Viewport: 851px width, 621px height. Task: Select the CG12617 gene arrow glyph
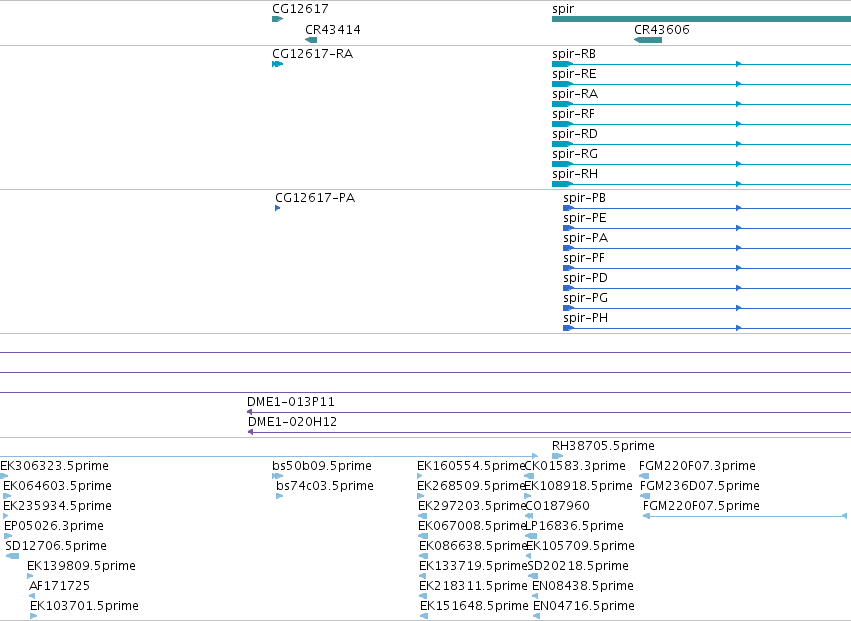(277, 19)
